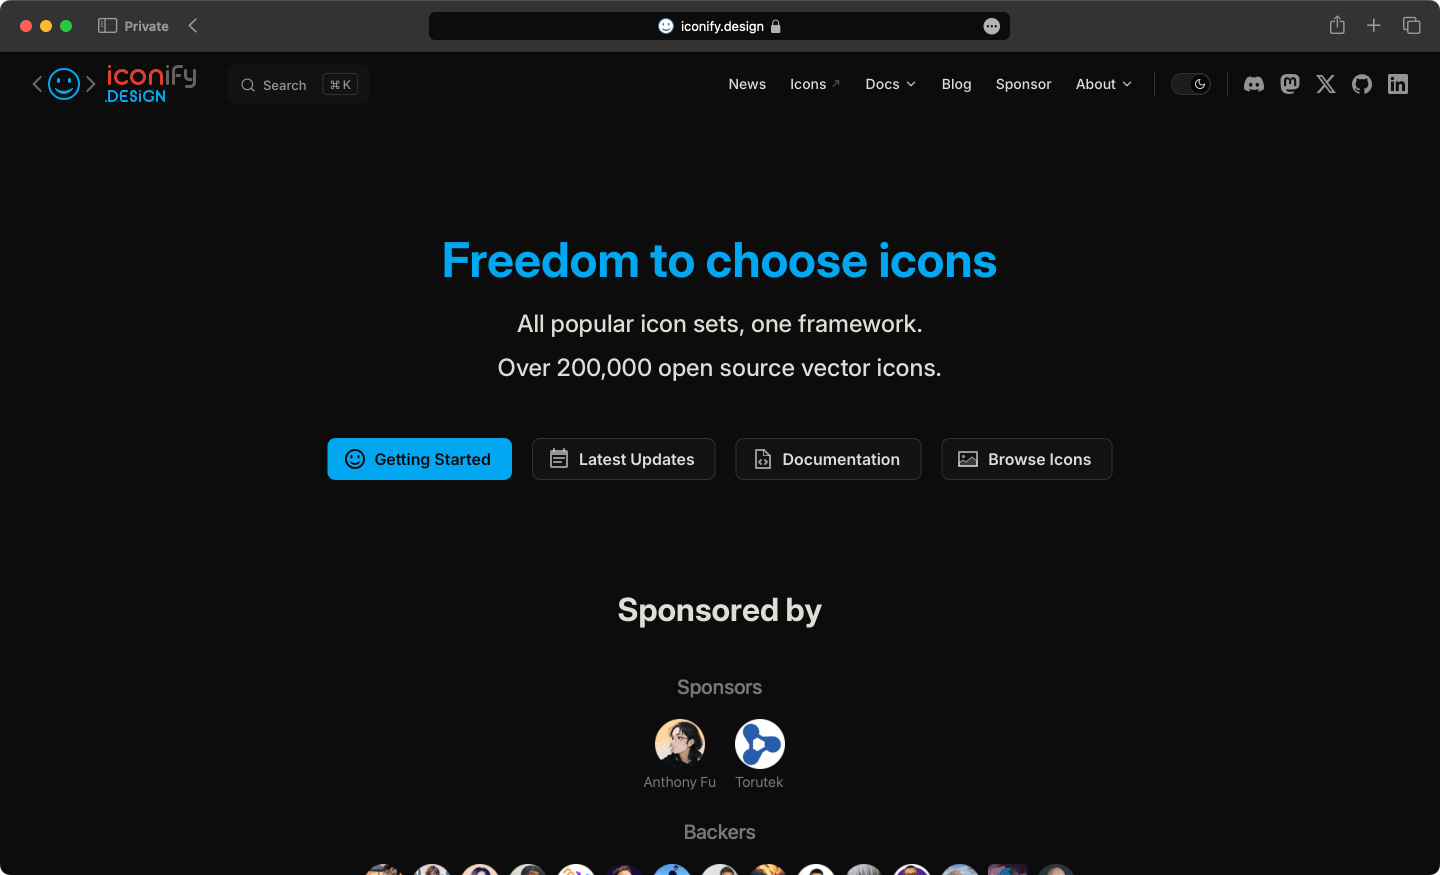Open the LinkedIn icon link
Image resolution: width=1440 pixels, height=875 pixels.
1398,84
